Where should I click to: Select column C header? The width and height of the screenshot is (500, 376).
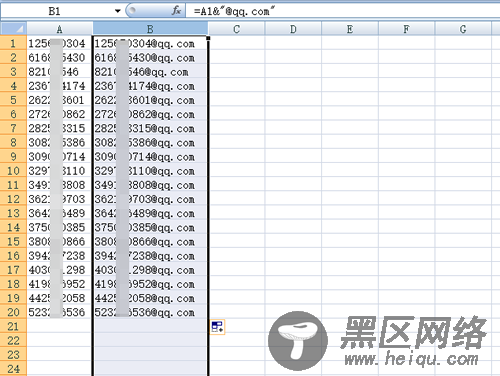click(237, 29)
